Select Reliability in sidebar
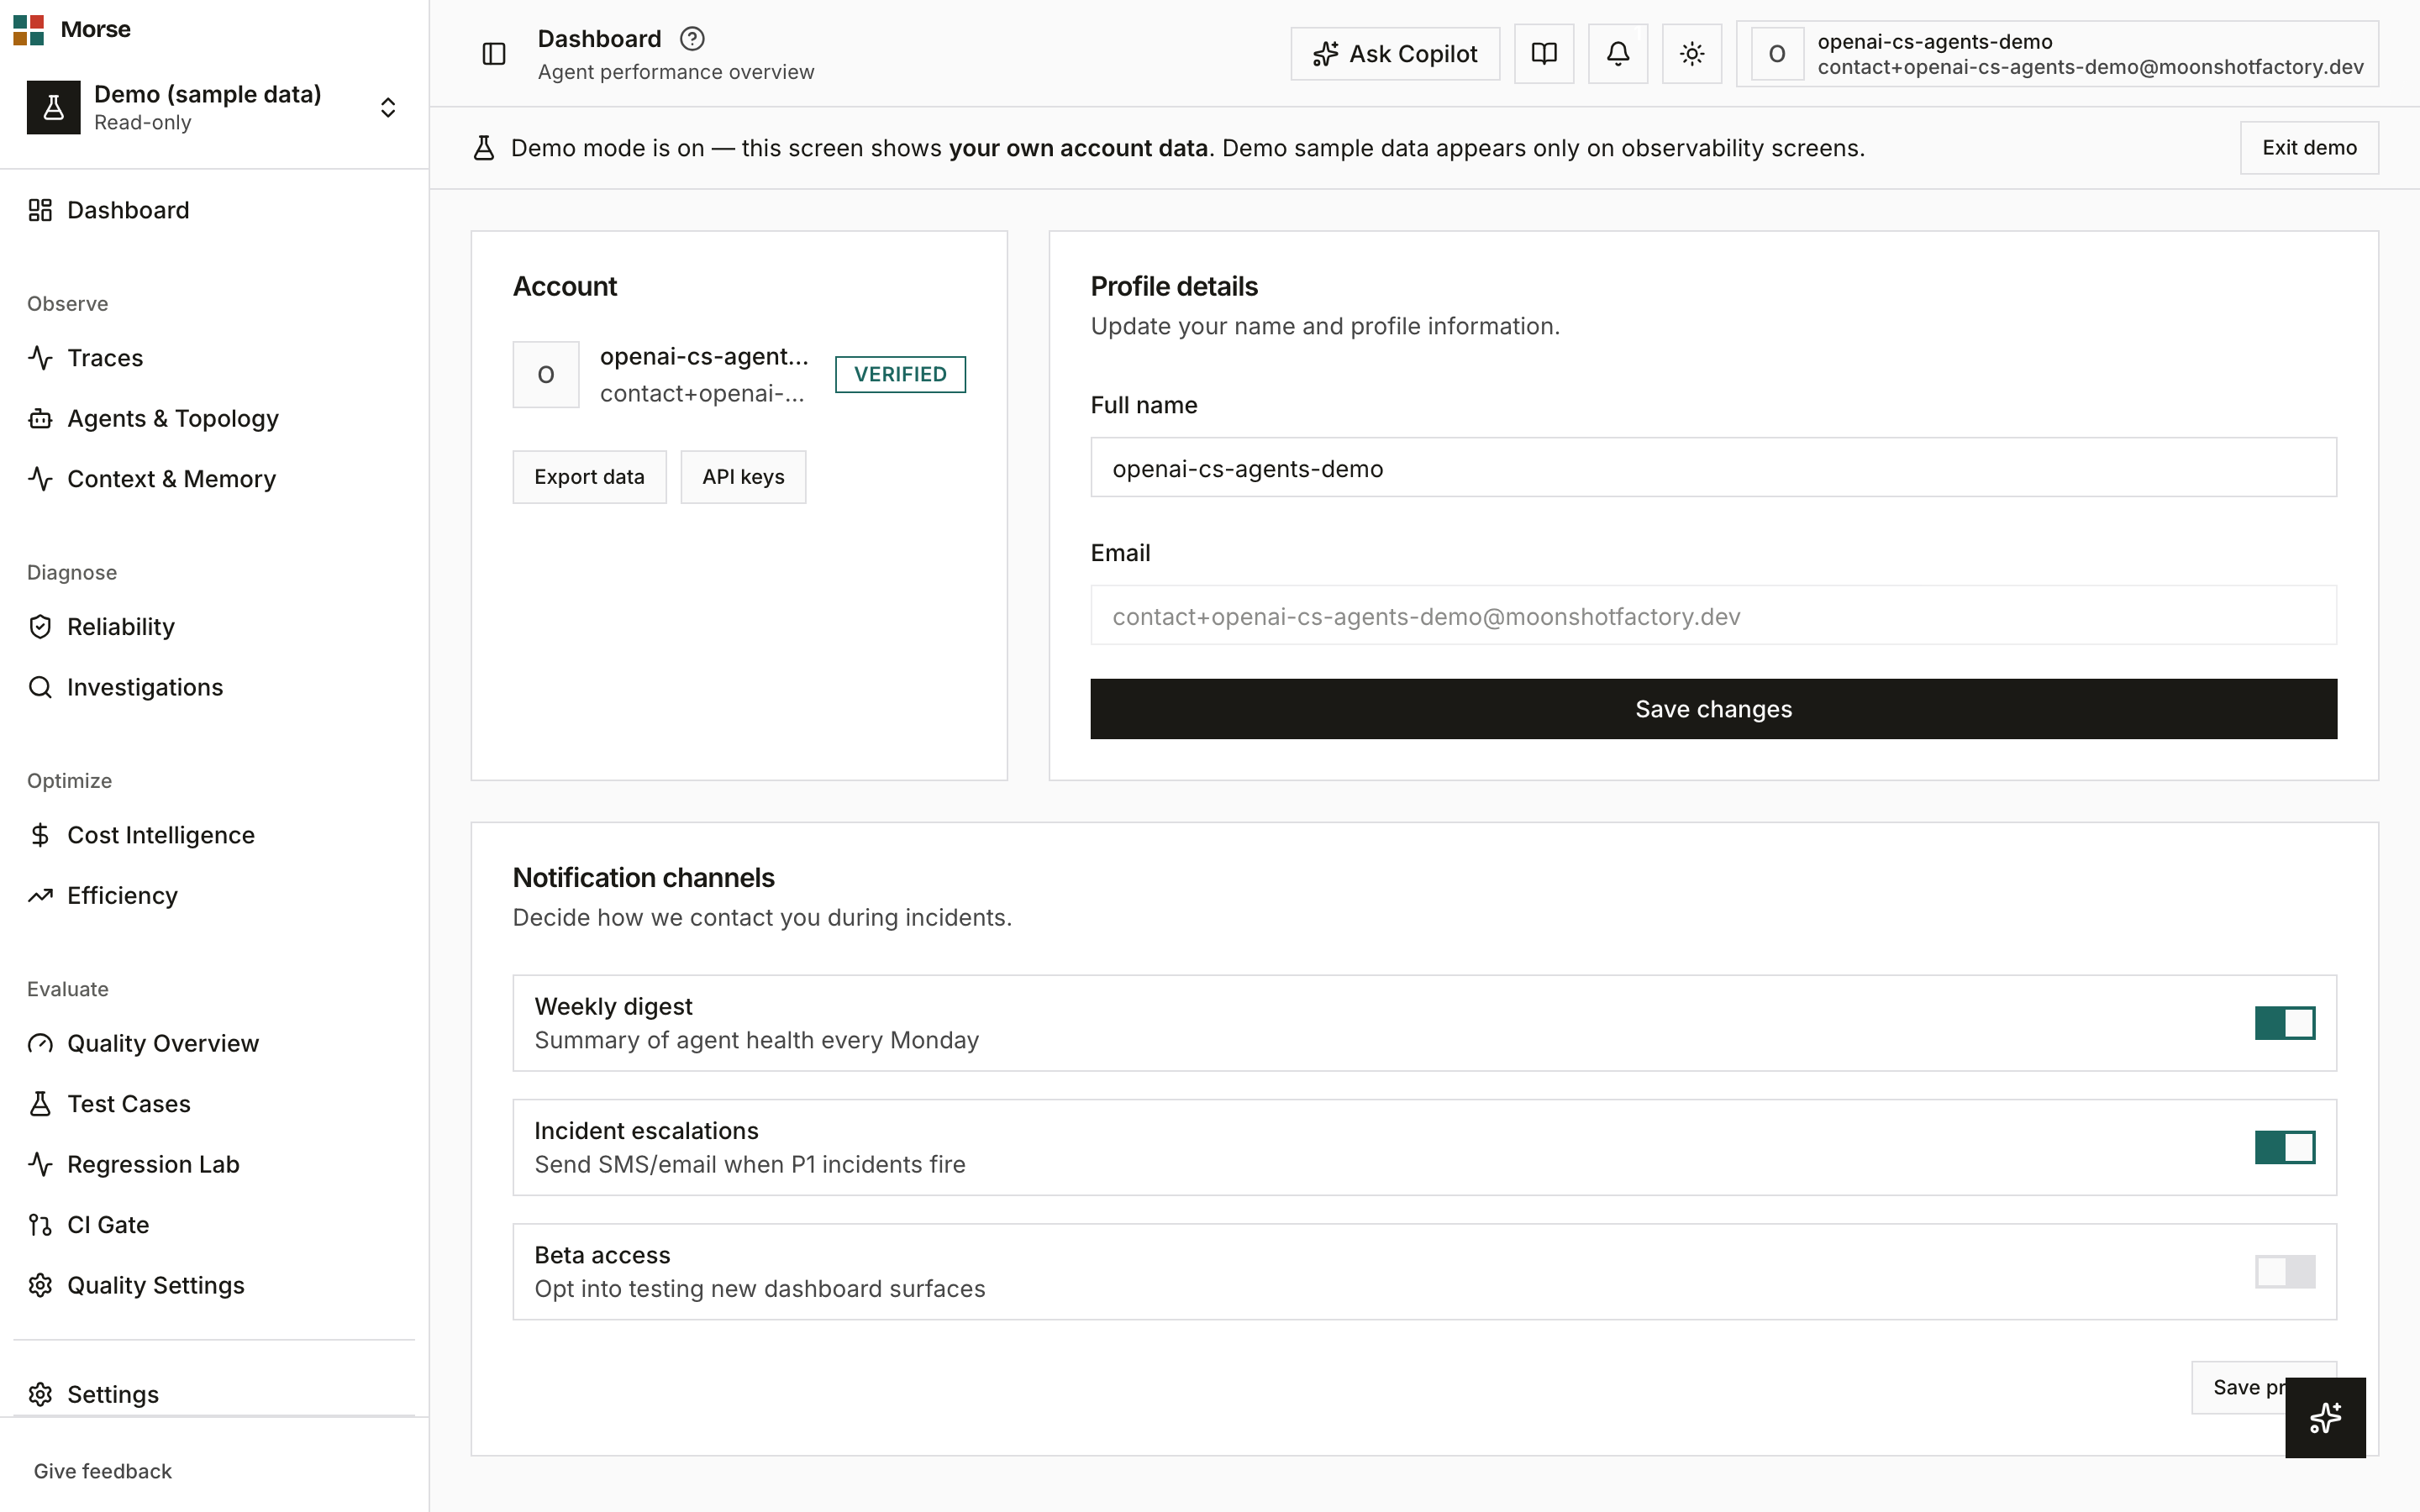 (214, 627)
